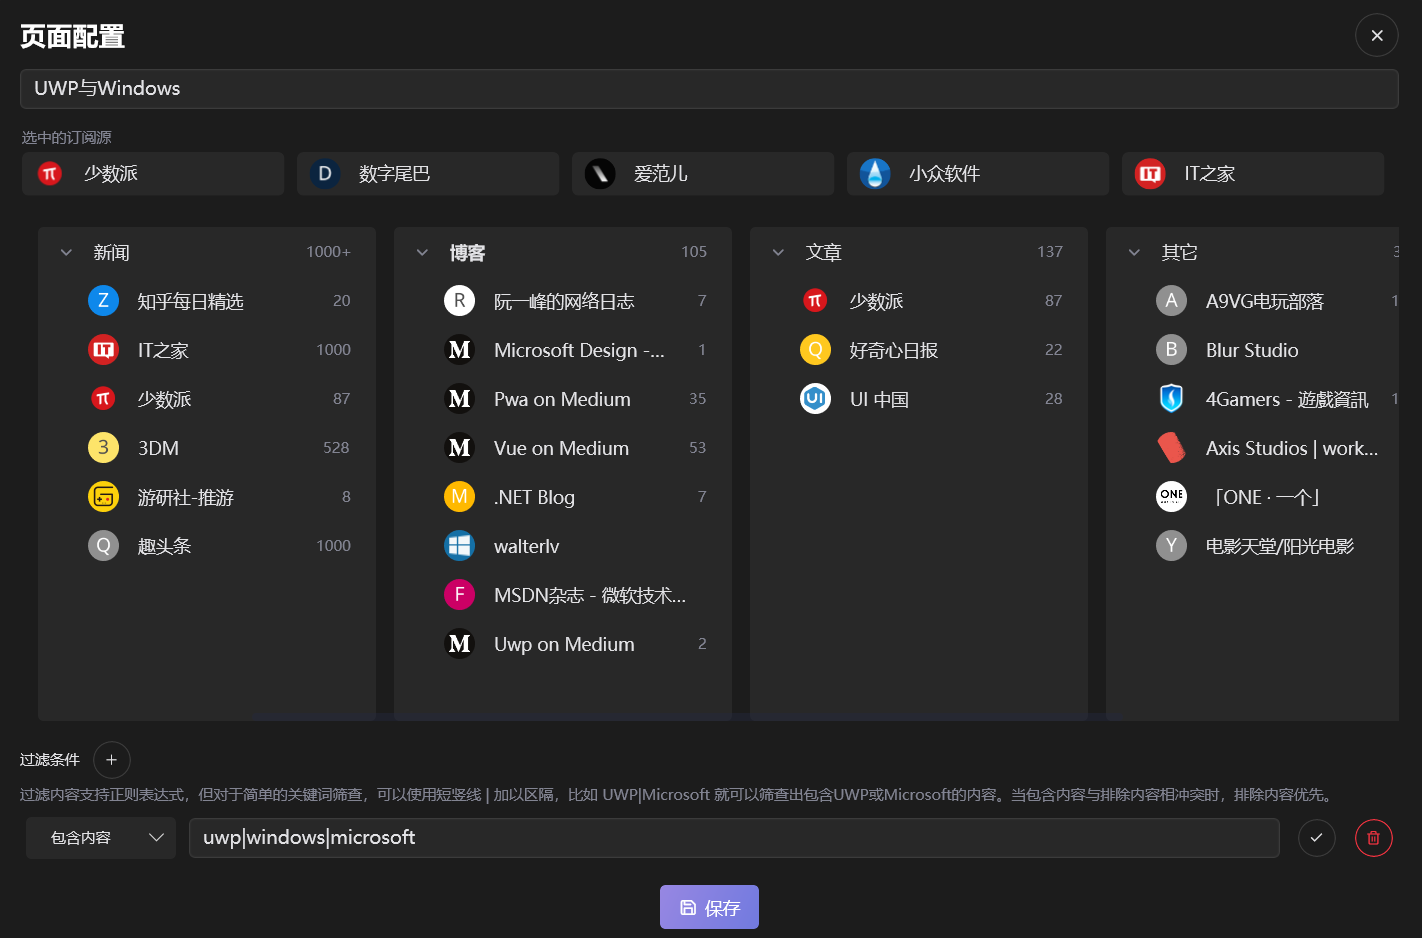Image resolution: width=1422 pixels, height=938 pixels.
Task: Delete the filter condition with trash icon
Action: point(1373,838)
